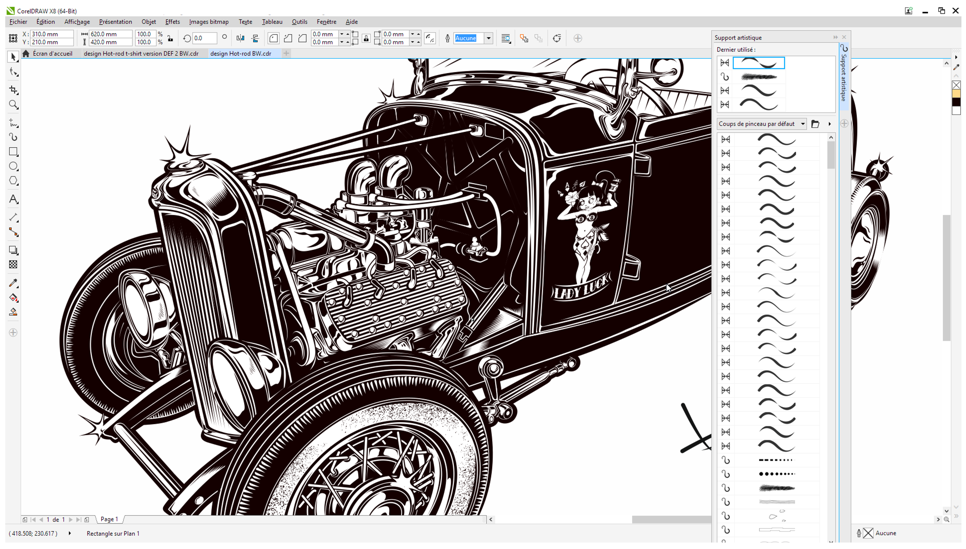
Task: Click Mirror vertically icon in property bar
Action: (254, 38)
